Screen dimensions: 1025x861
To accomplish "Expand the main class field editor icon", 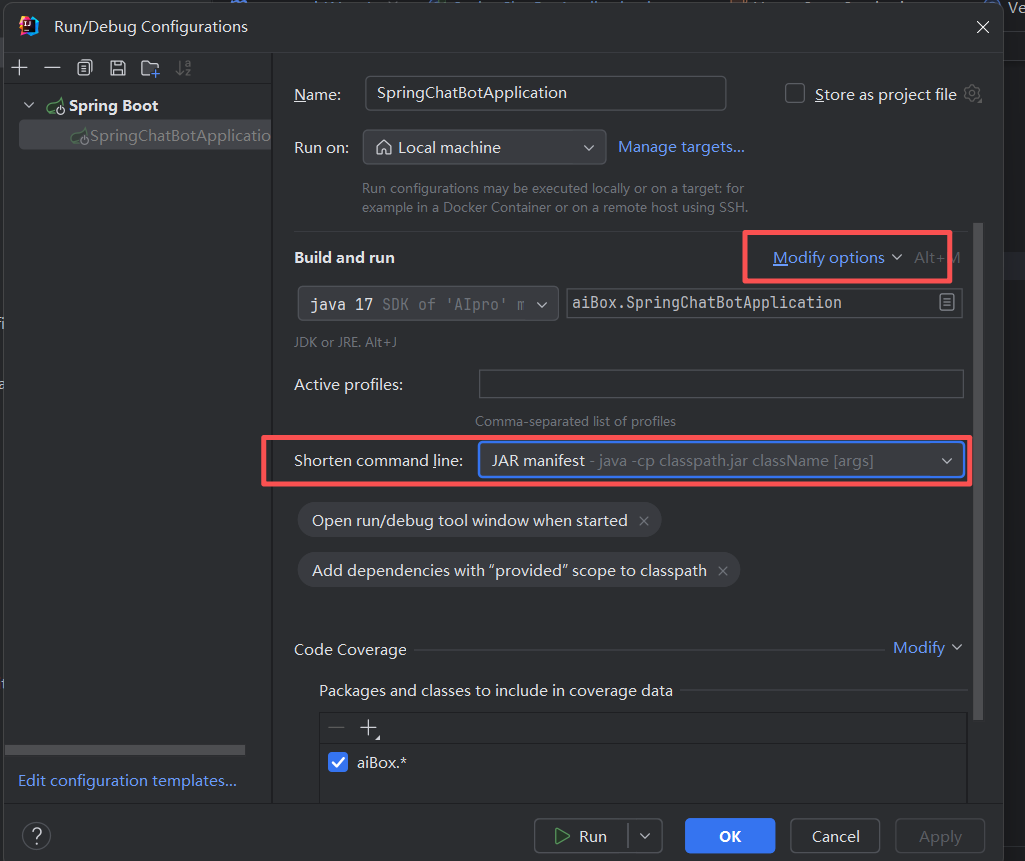I will [x=947, y=302].
